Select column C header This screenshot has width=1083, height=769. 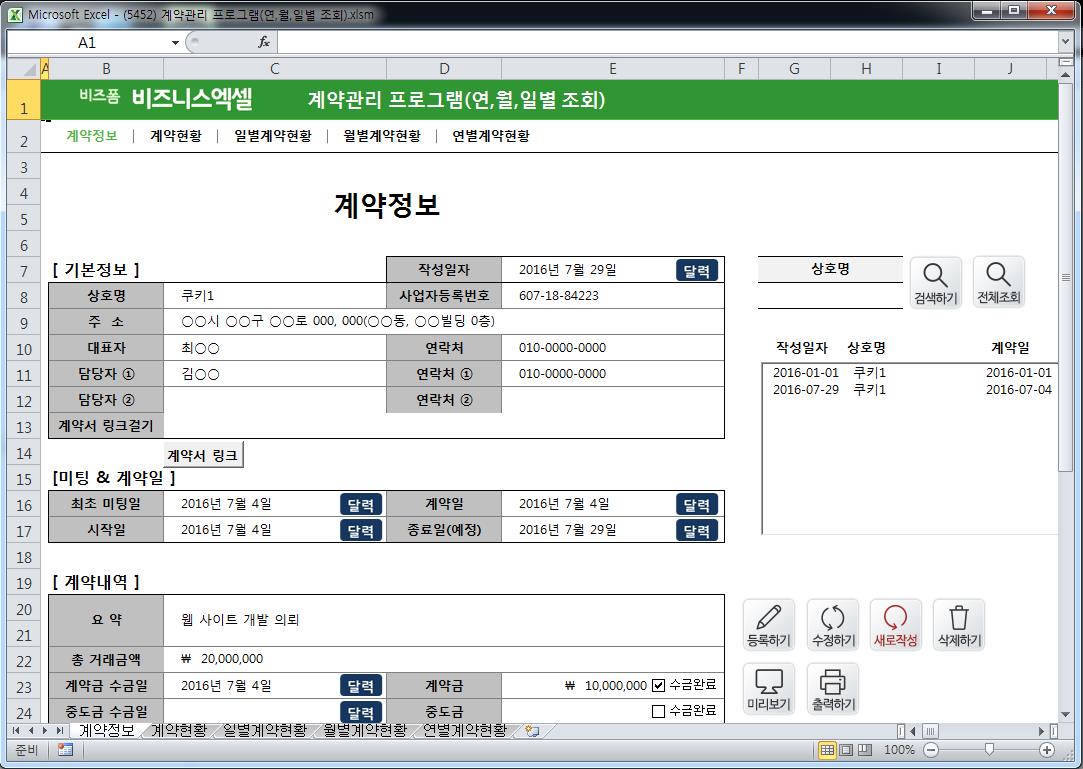point(275,69)
